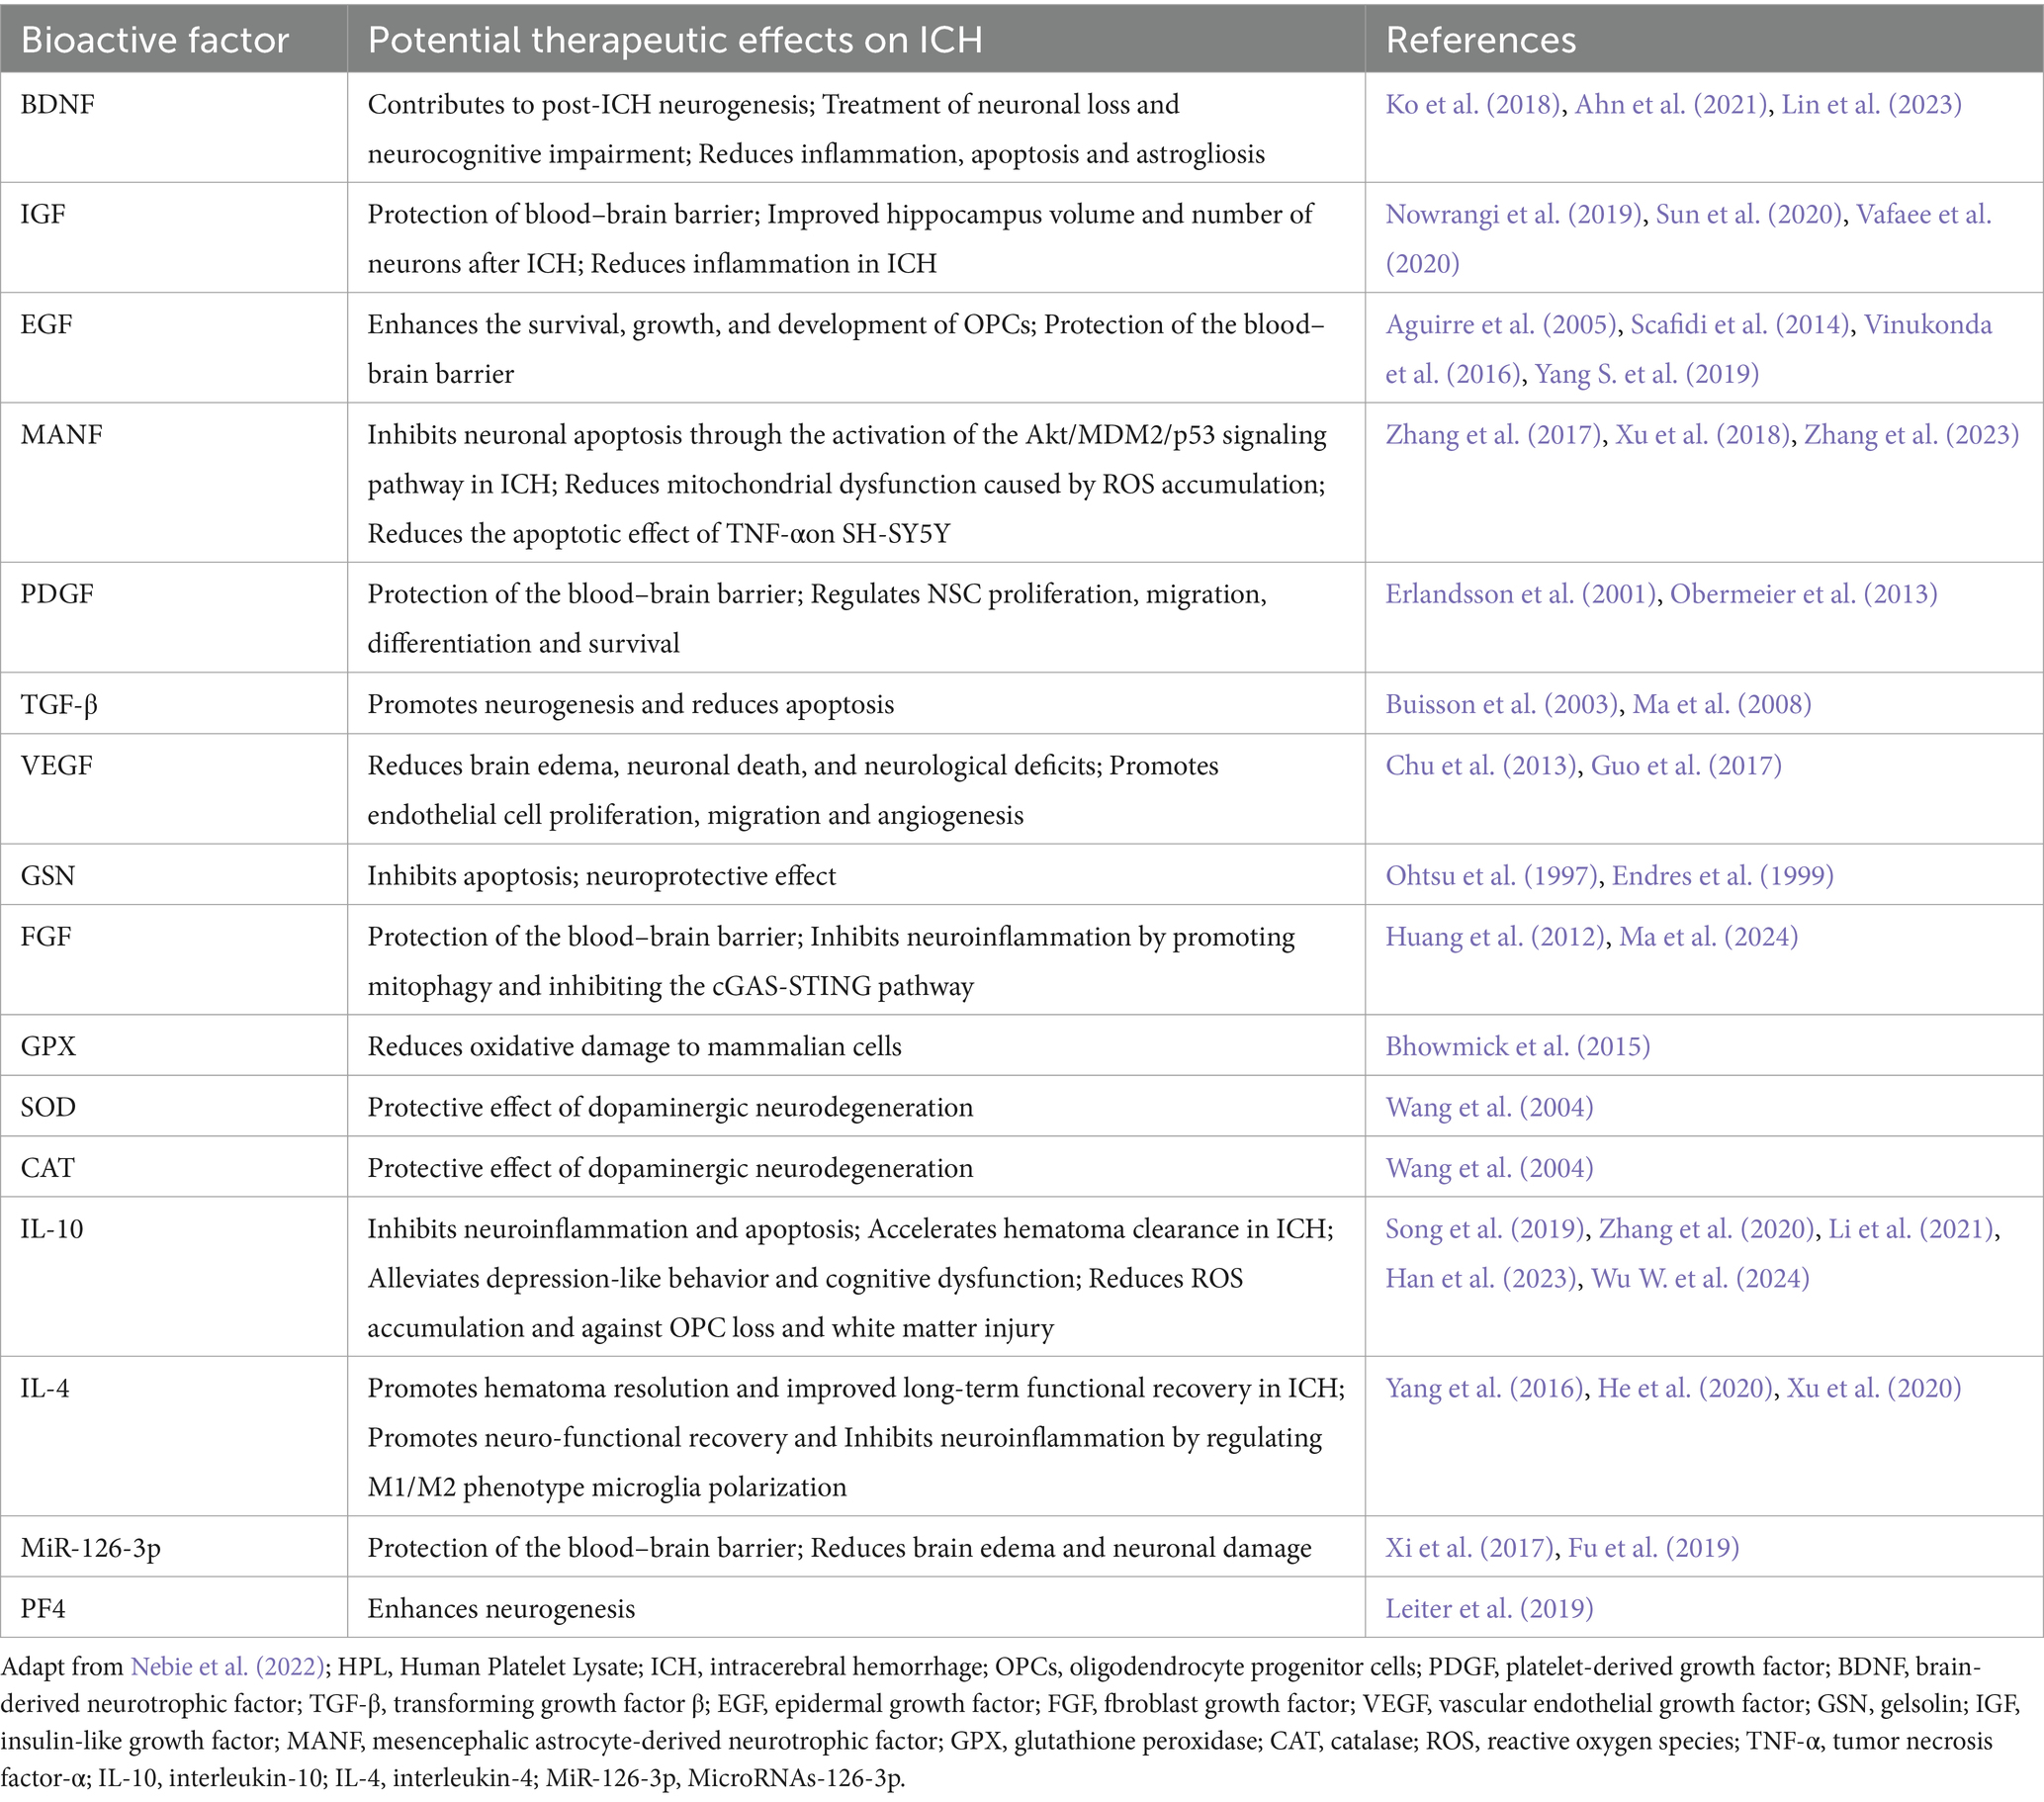Open the Xu et al. (2018) reference
This screenshot has width=2044, height=1802.
(x=1702, y=435)
